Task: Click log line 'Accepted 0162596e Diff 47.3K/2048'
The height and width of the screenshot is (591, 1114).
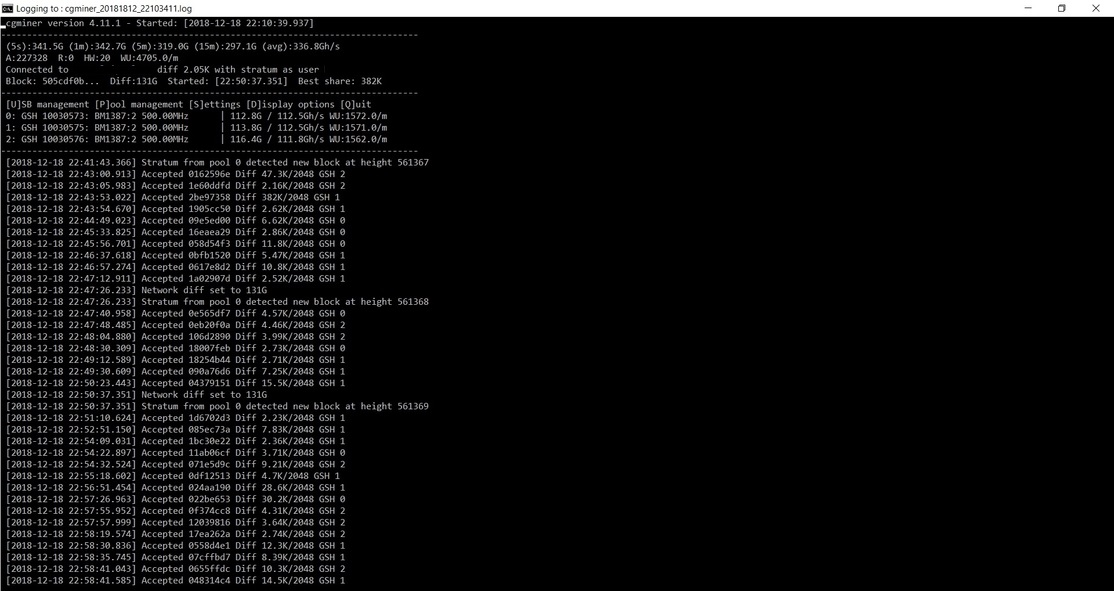Action: 175,174
